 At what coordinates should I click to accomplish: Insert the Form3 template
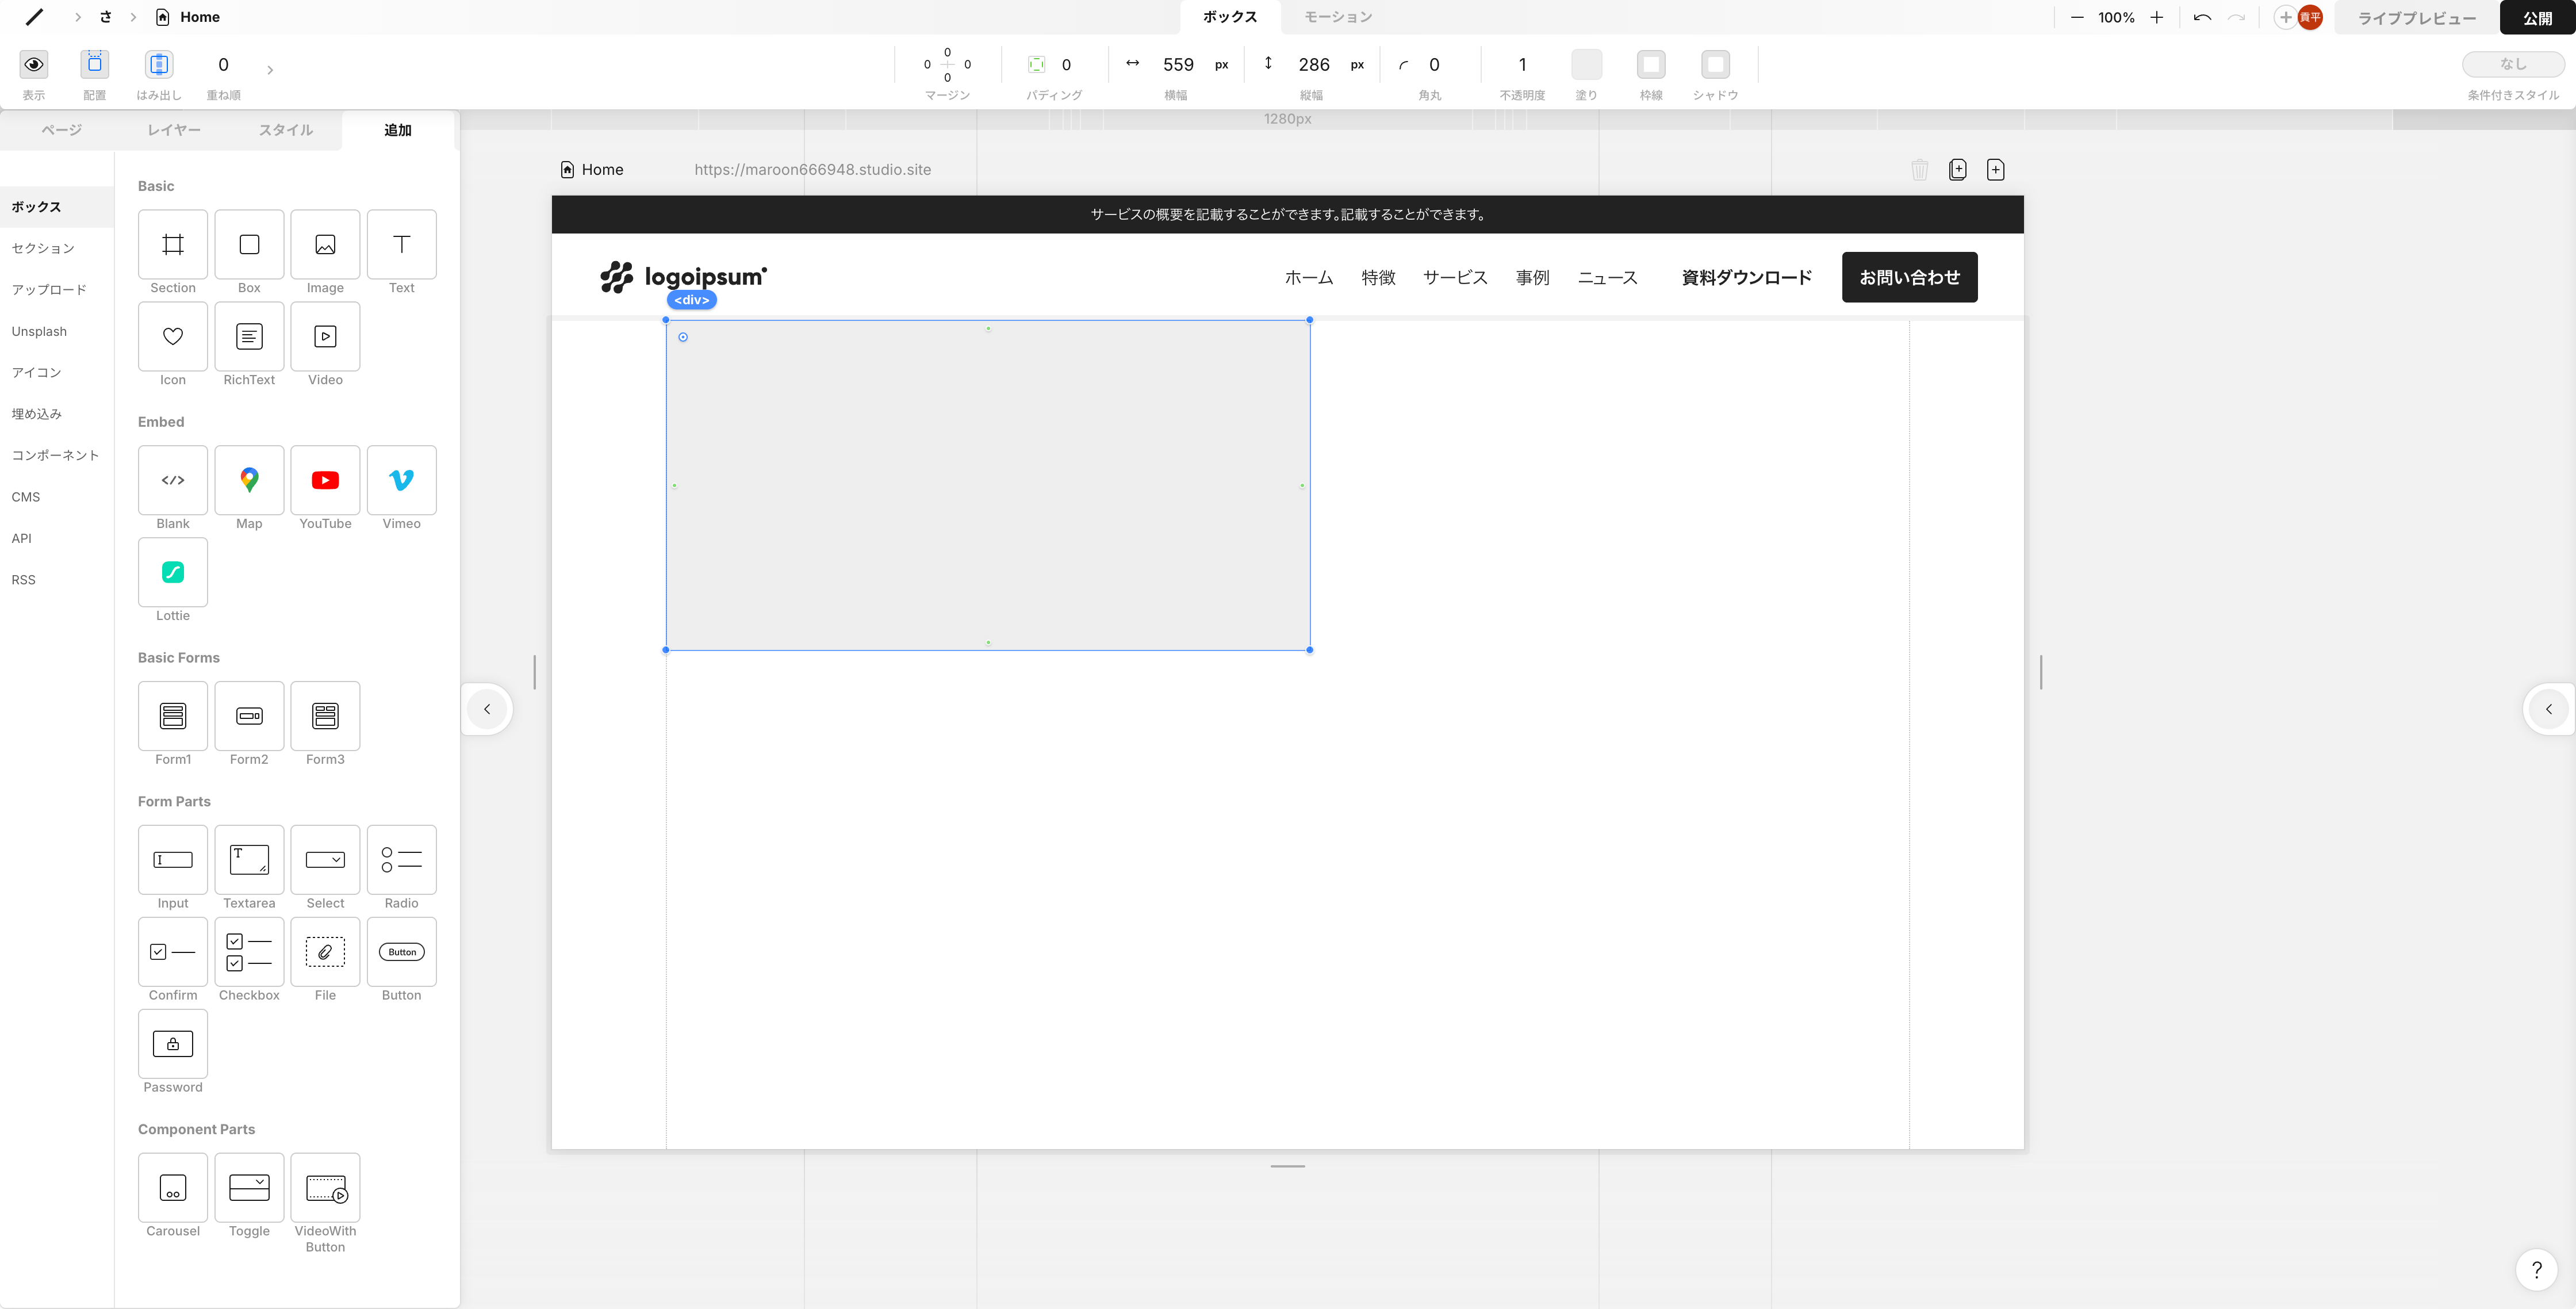click(325, 716)
